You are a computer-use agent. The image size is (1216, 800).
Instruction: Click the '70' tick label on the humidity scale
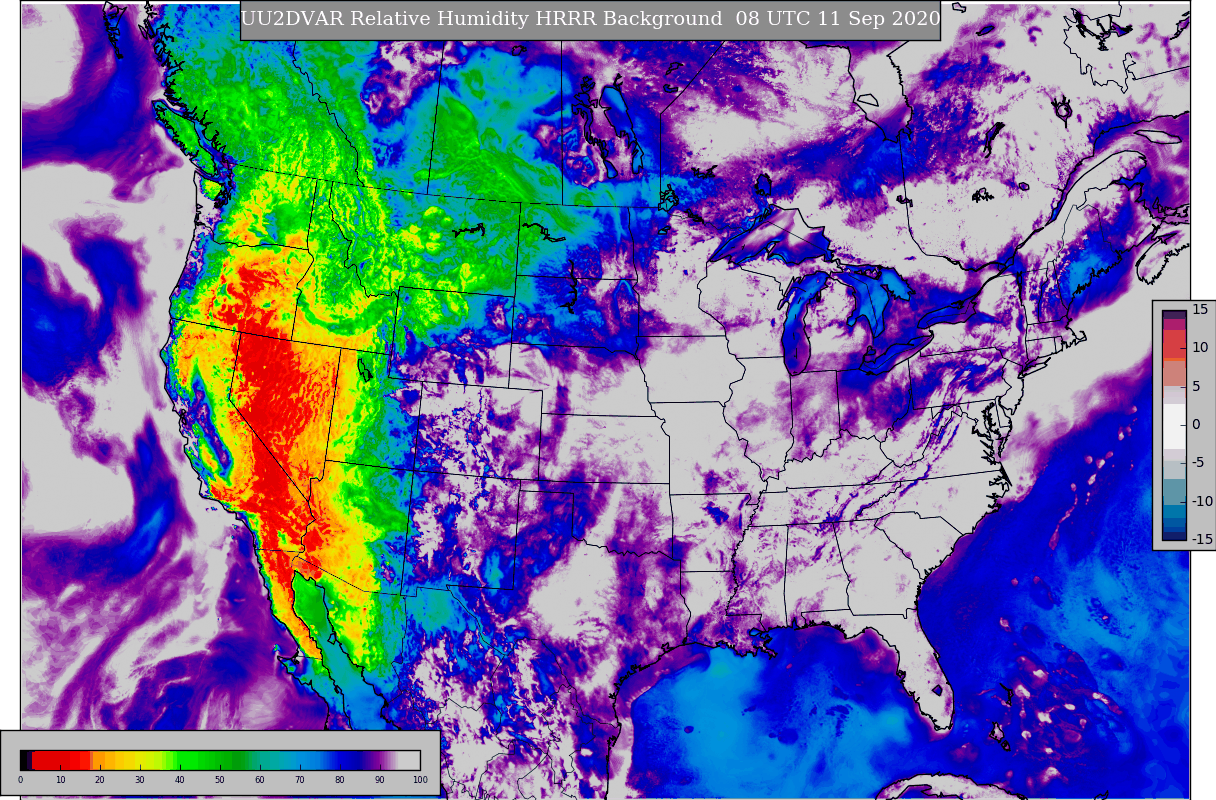click(x=300, y=780)
